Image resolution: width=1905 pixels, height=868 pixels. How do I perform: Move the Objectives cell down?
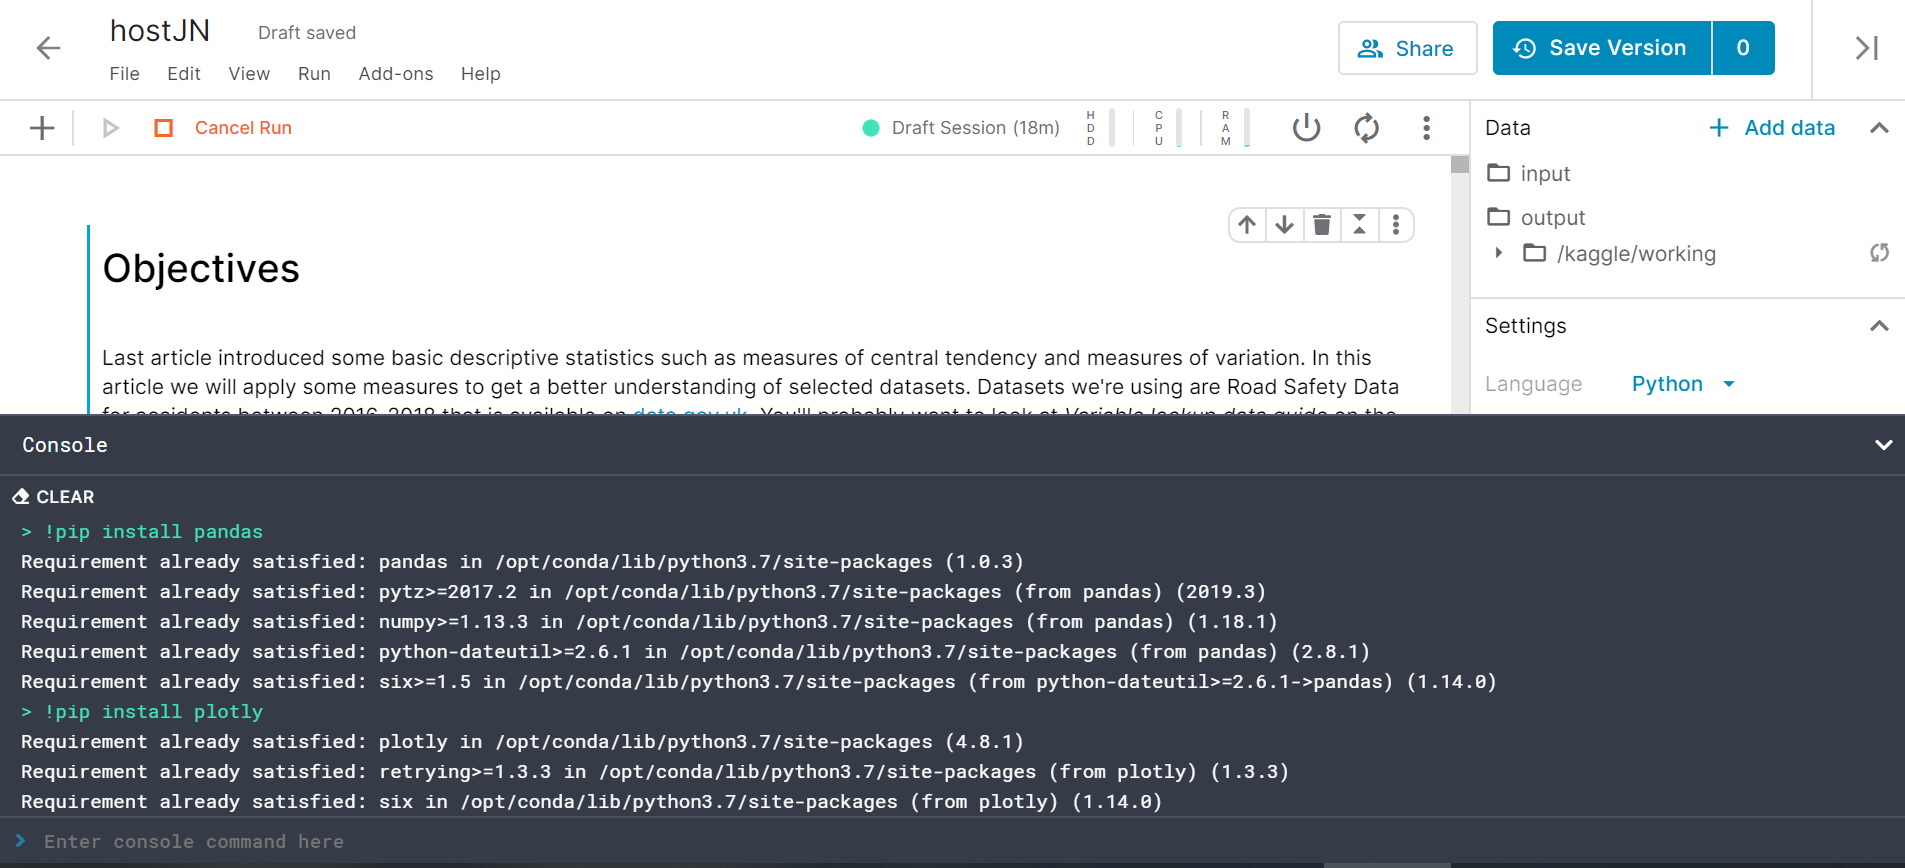(1285, 225)
